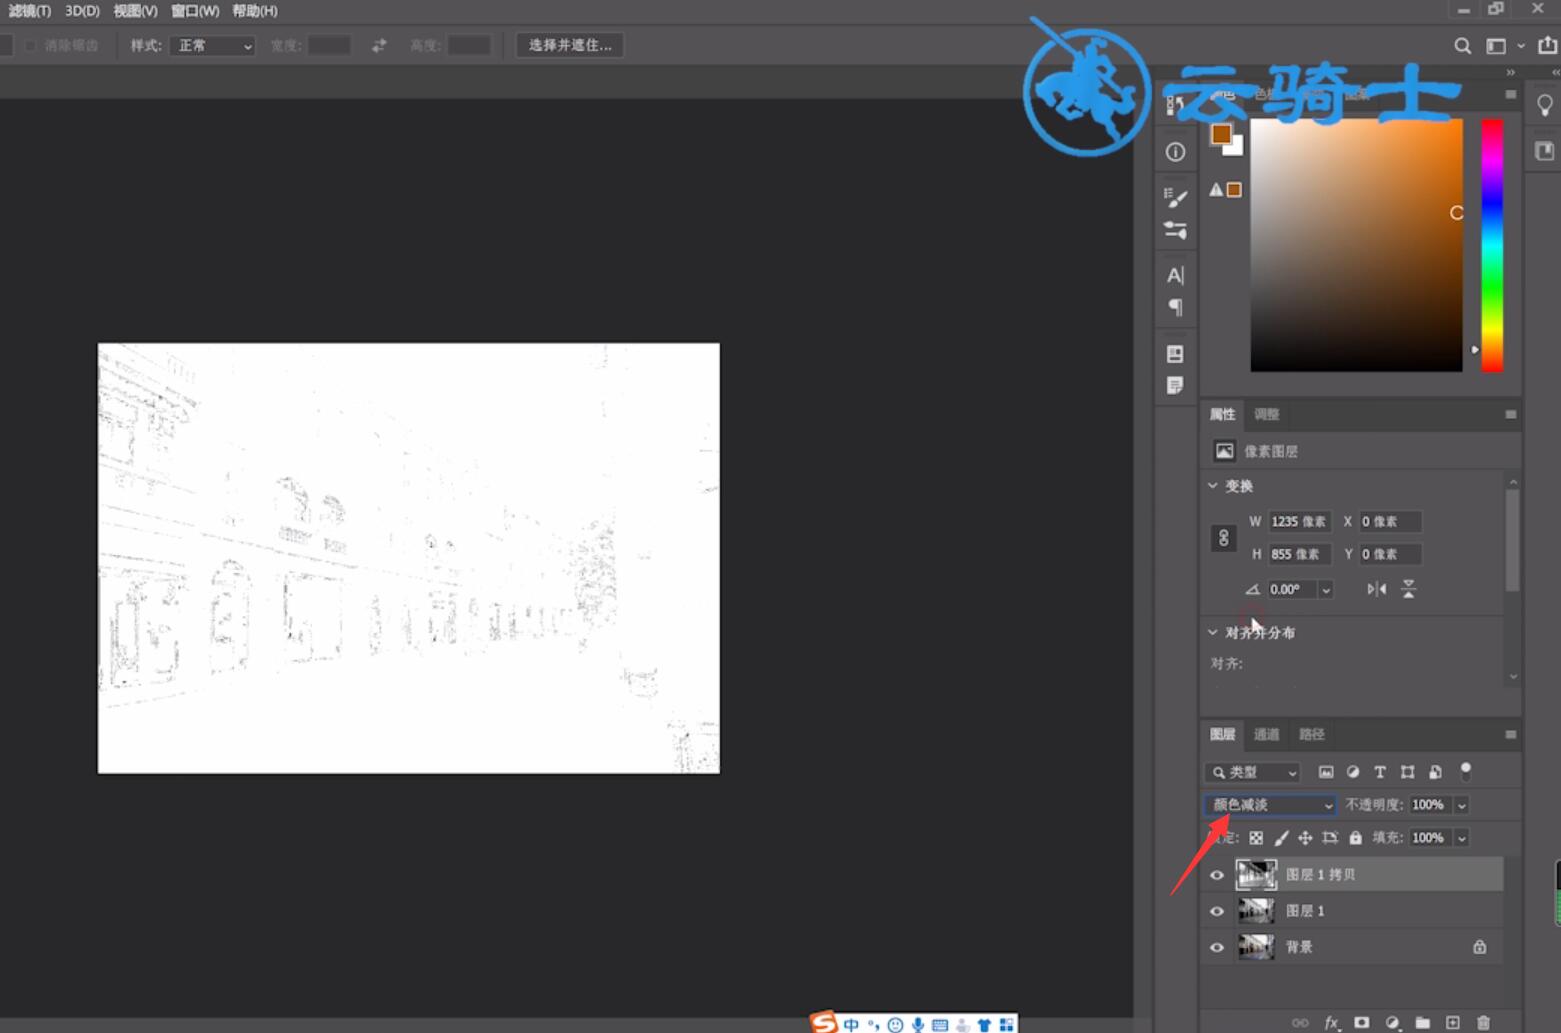Click the X position field
The image size is (1561, 1033).
1390,522
